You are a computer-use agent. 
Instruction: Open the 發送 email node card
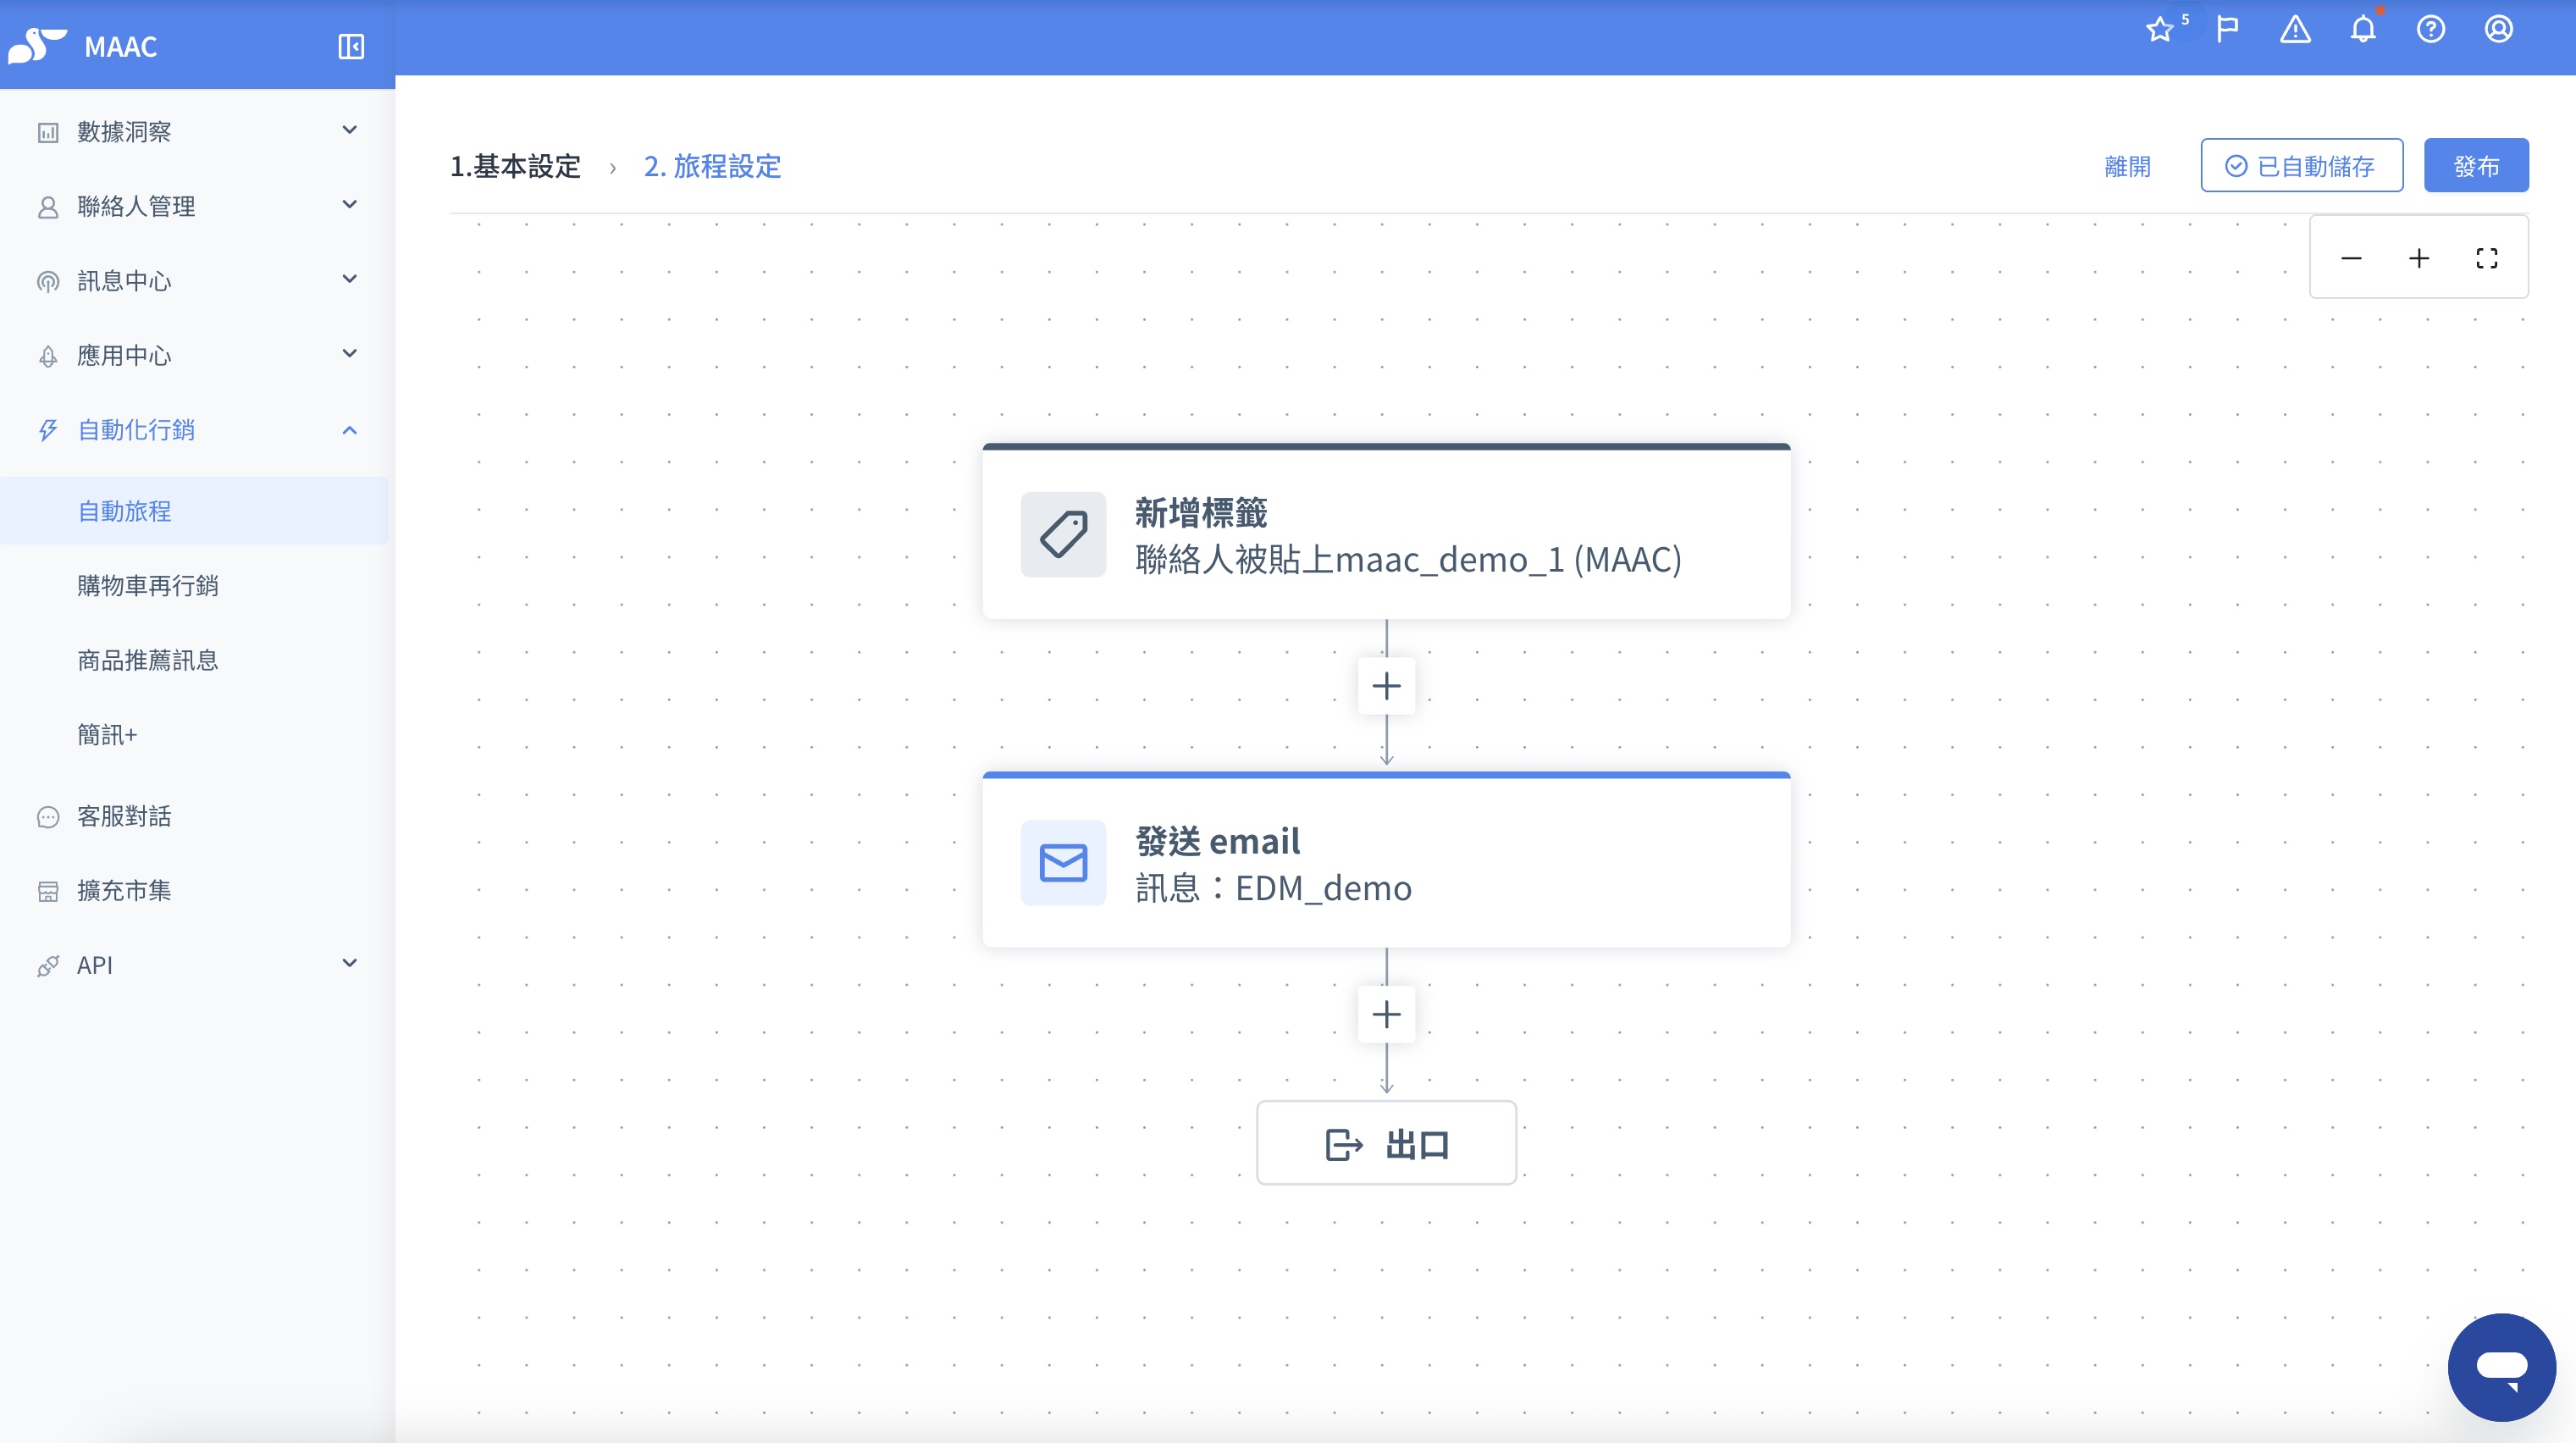point(1386,860)
